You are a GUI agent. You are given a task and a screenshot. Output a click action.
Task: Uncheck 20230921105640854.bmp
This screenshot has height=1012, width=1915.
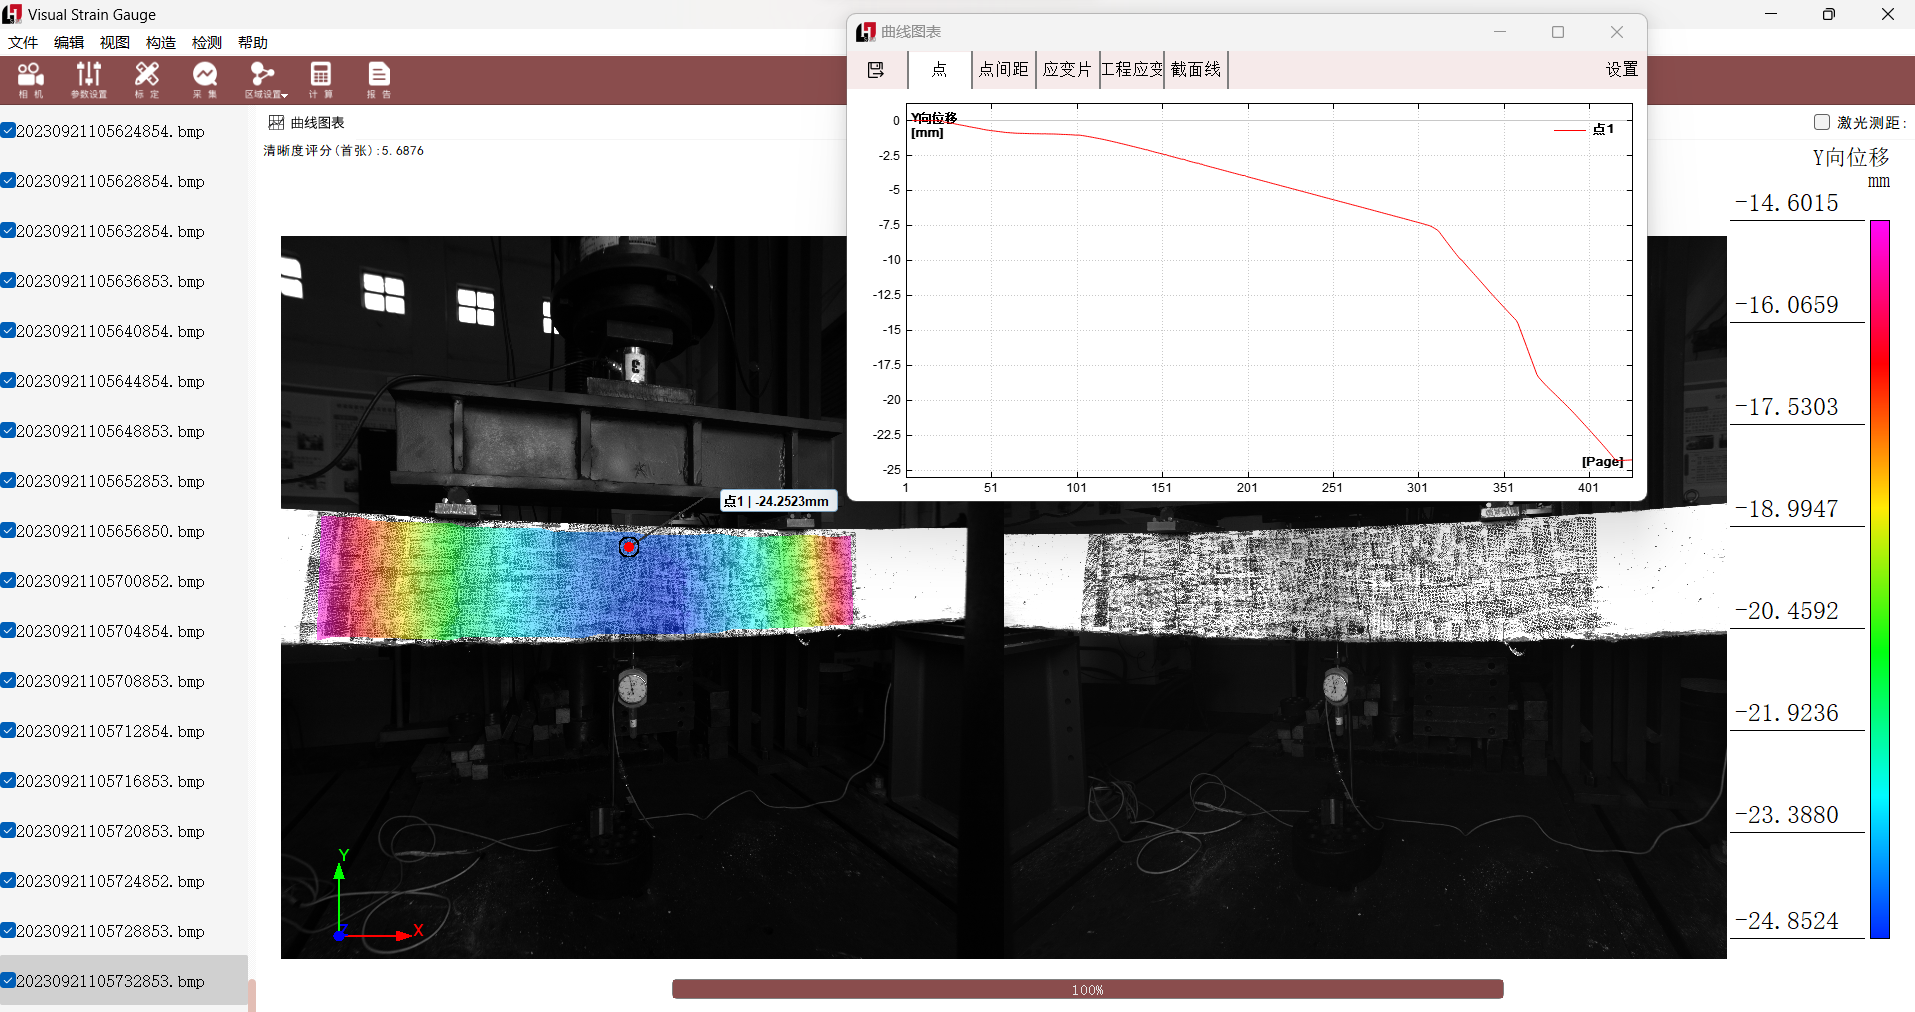click(x=8, y=330)
